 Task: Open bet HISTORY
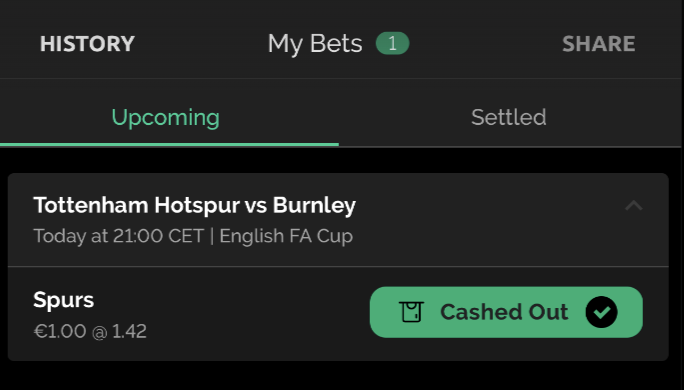click(x=87, y=44)
